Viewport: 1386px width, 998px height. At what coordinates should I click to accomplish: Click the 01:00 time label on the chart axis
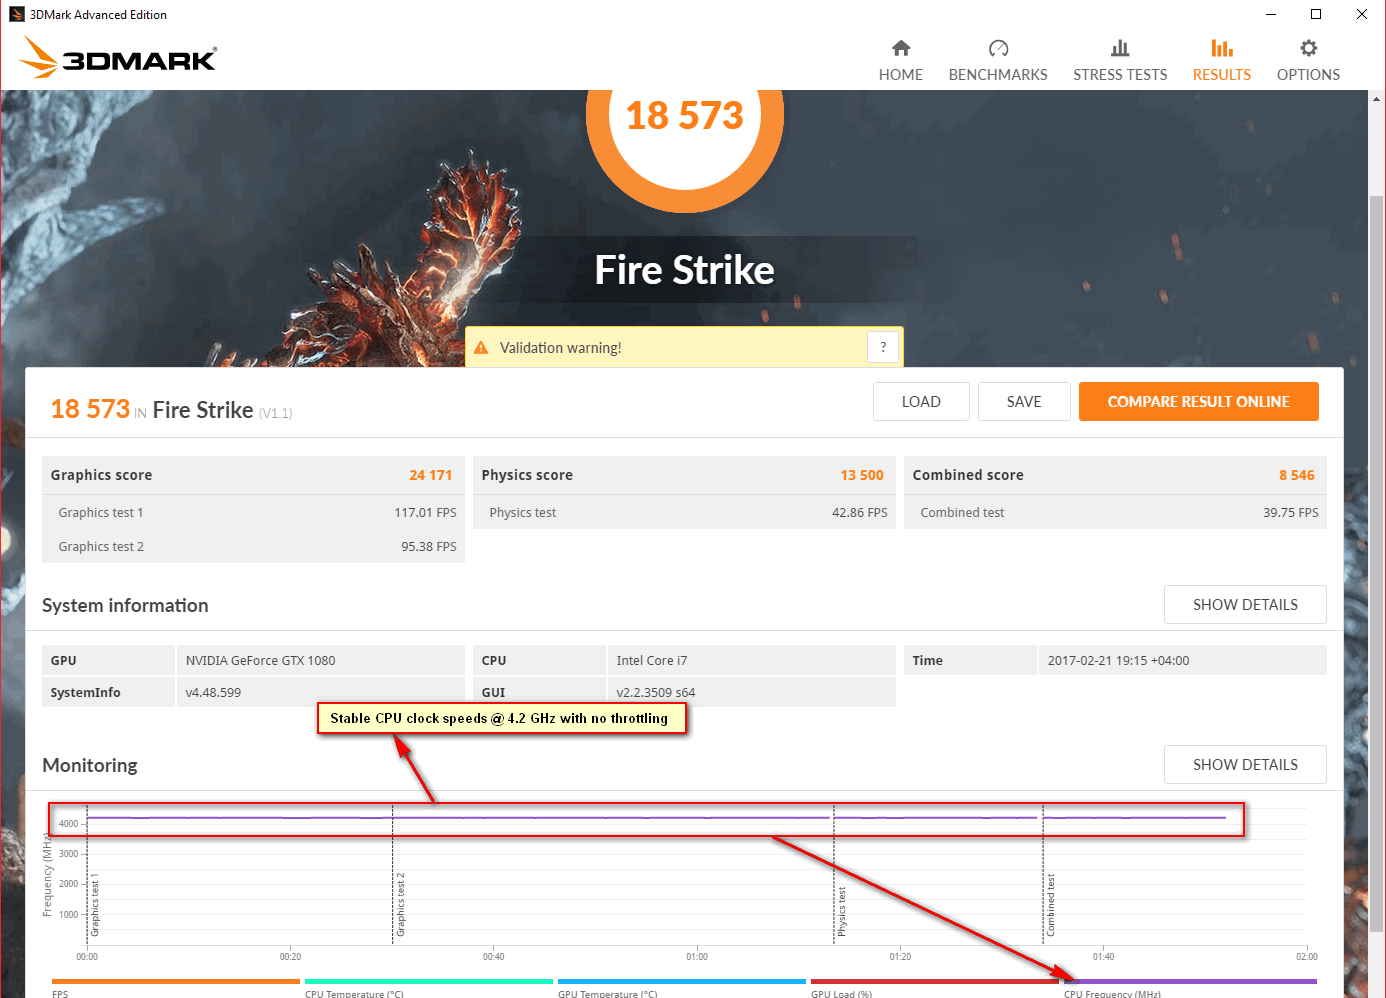697,957
